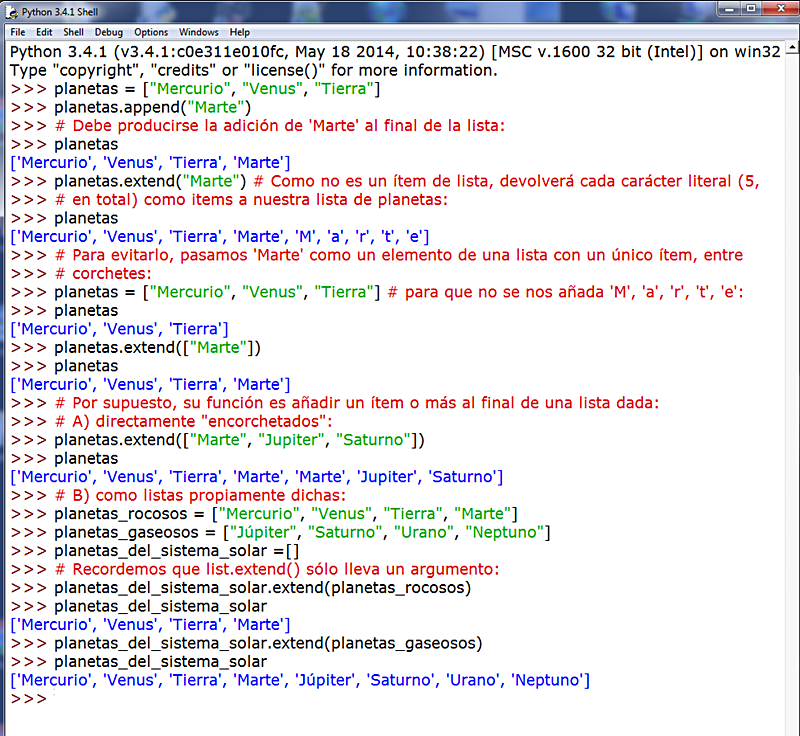The image size is (800, 736).
Task: Minimize the Python 3.4.1 Shell window
Action: pyautogui.click(x=730, y=9)
